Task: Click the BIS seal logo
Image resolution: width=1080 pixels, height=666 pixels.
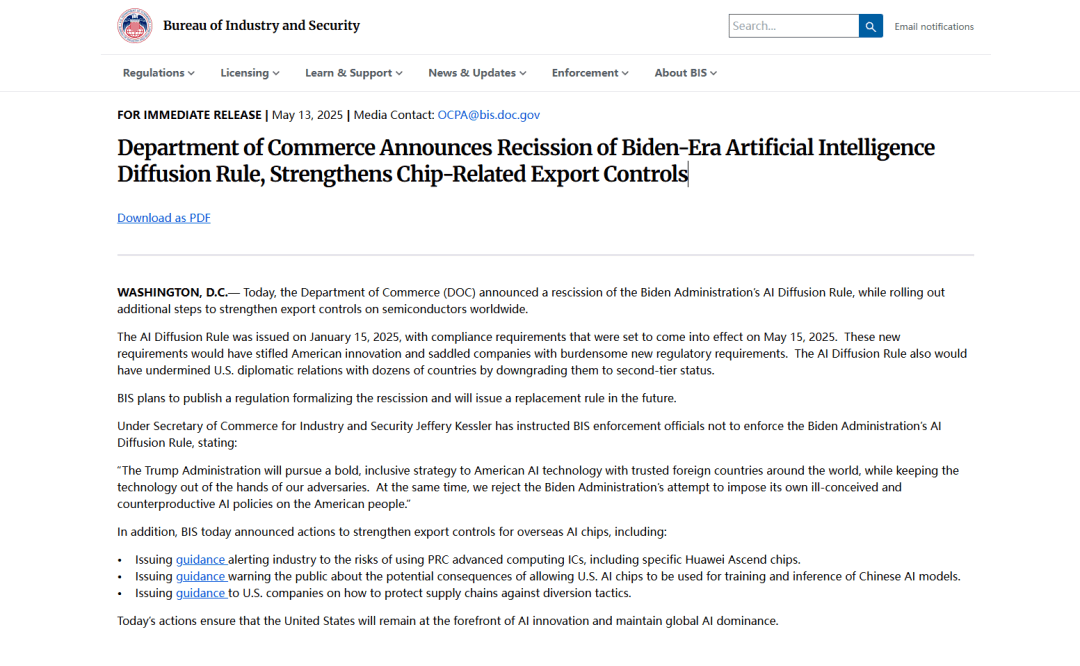Action: [x=135, y=26]
